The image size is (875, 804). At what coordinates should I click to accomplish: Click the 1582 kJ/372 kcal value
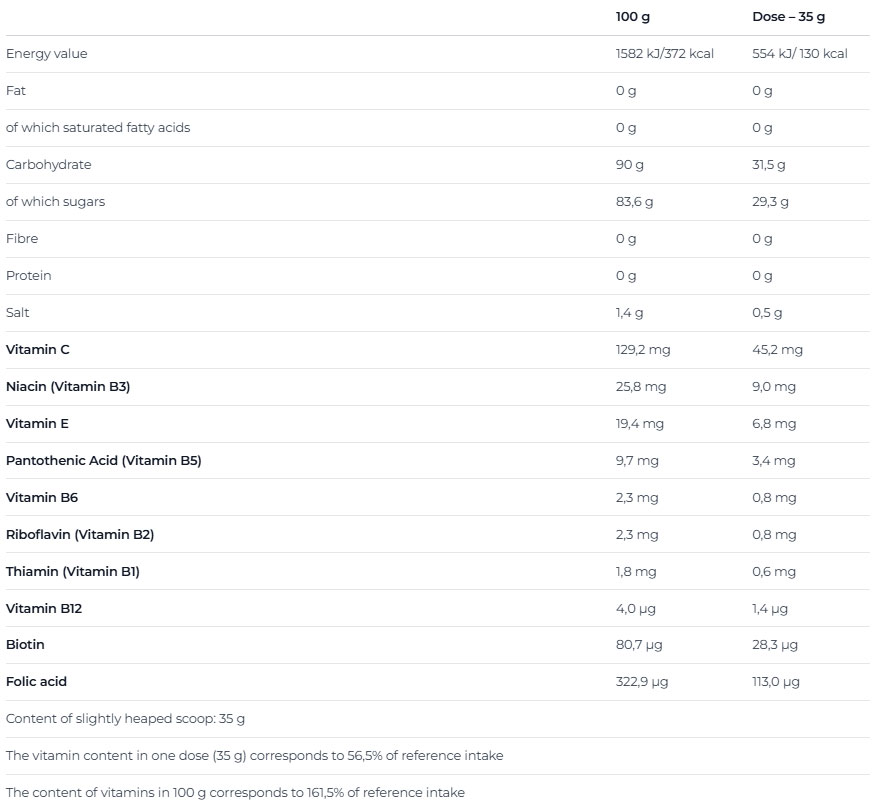point(664,54)
